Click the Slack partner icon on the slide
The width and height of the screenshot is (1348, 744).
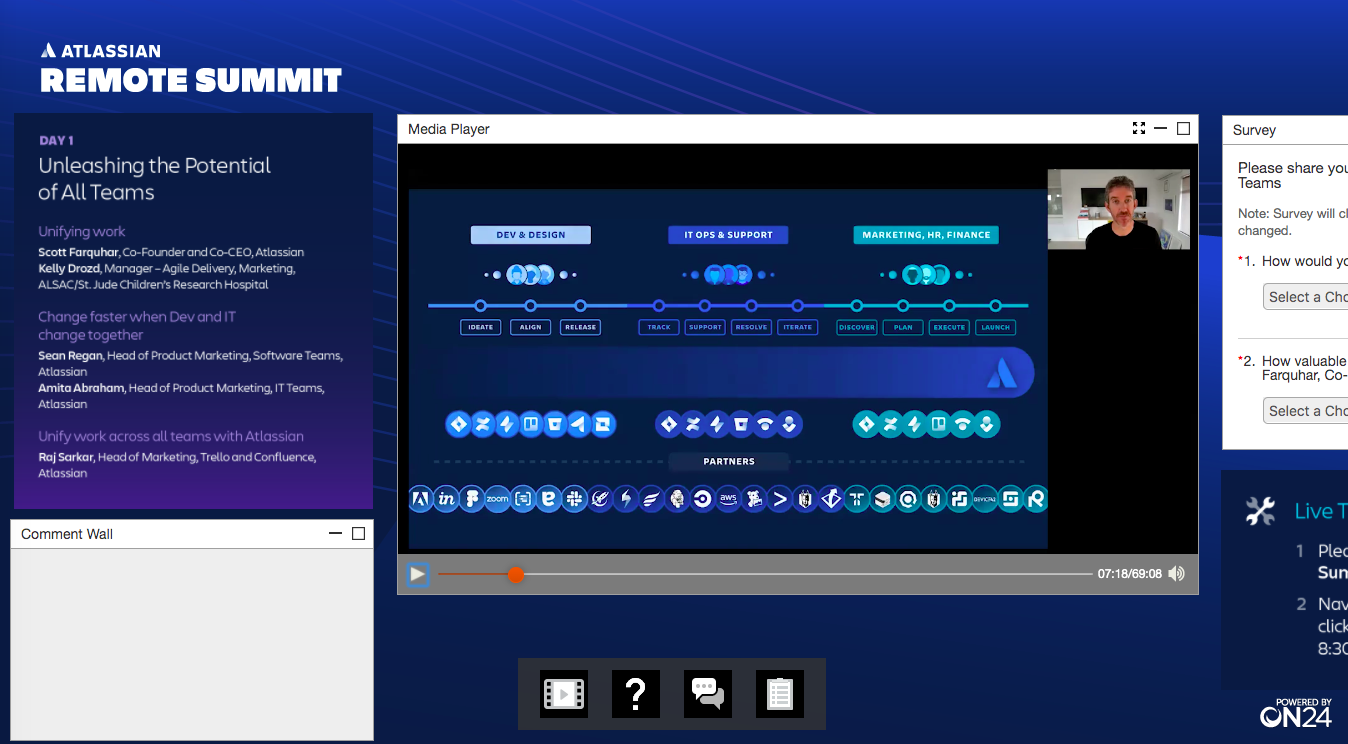574,498
